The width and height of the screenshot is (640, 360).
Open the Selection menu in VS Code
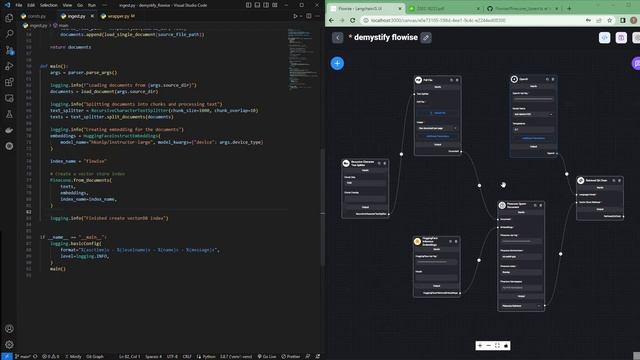tap(49, 5)
